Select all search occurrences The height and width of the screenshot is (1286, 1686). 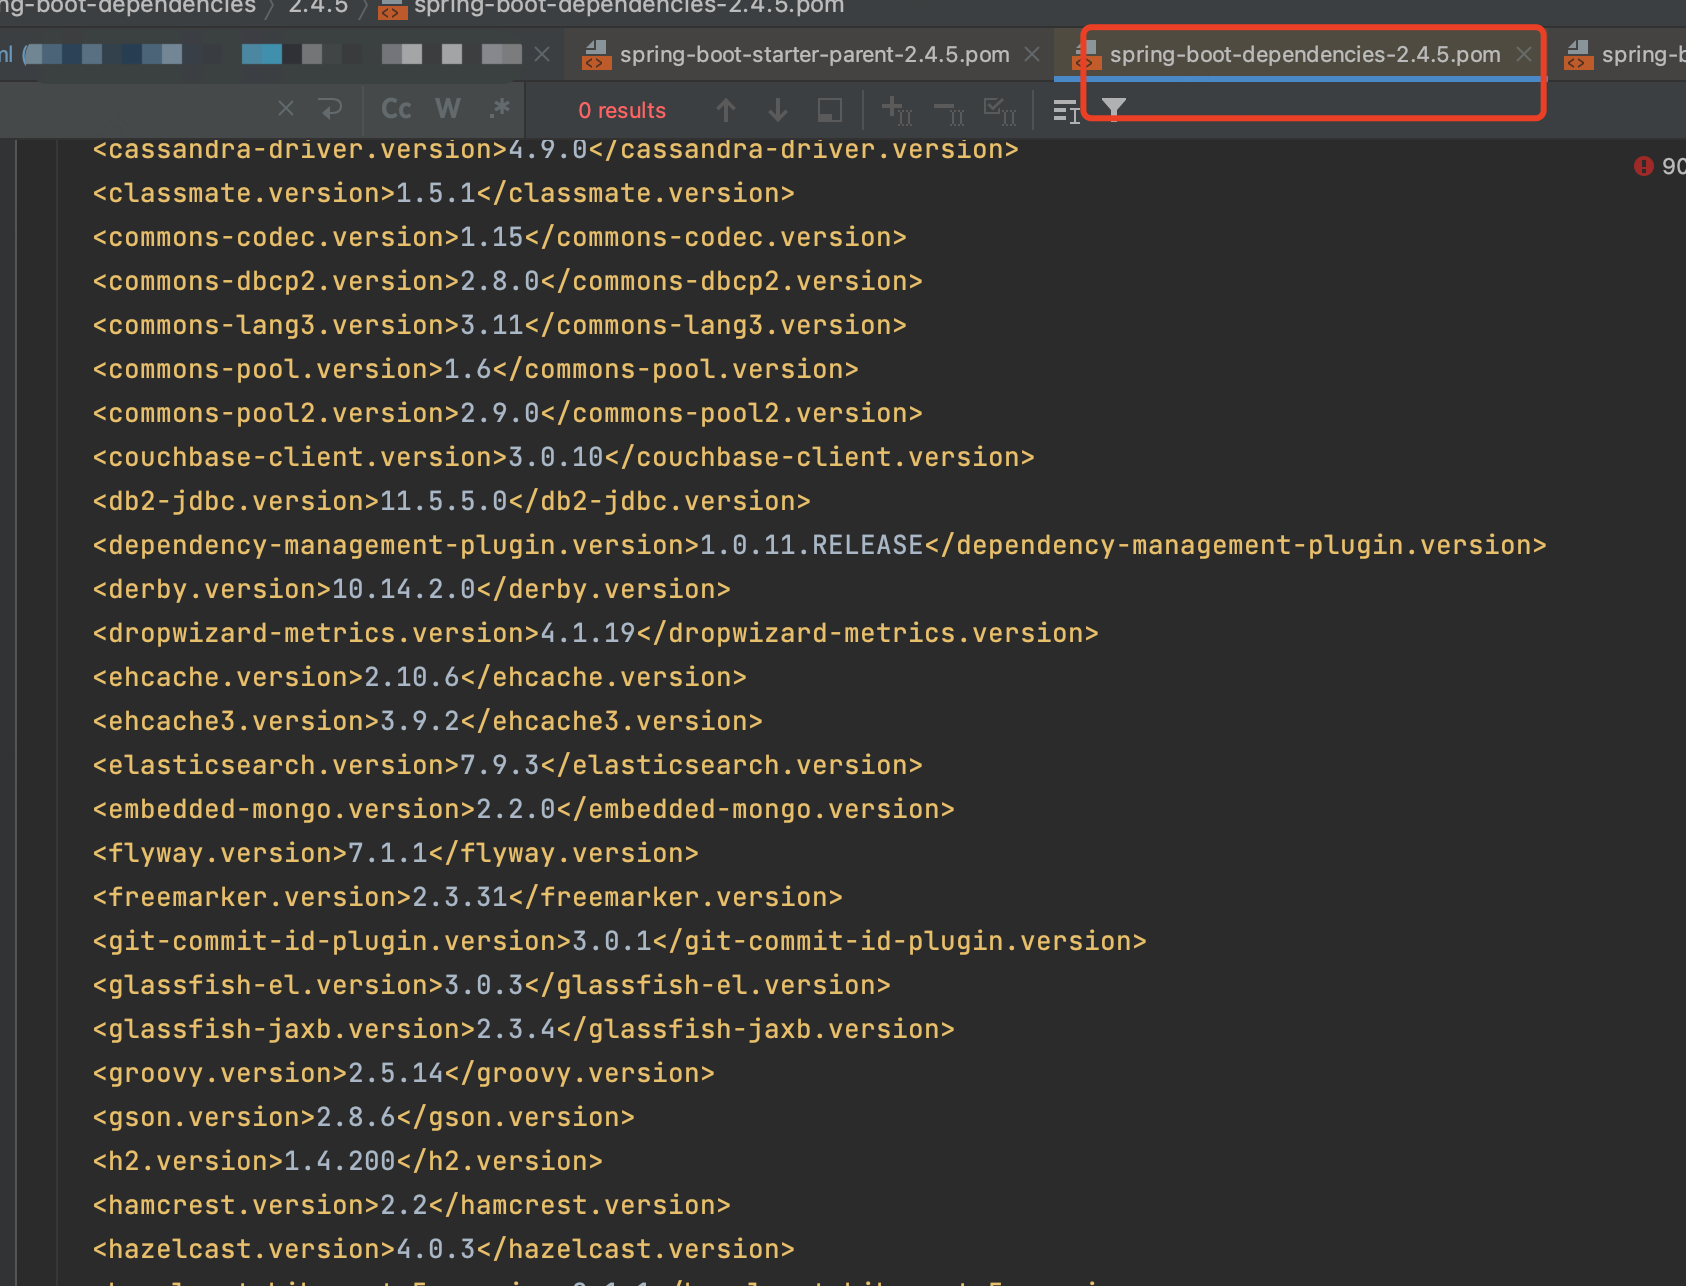coord(1000,110)
